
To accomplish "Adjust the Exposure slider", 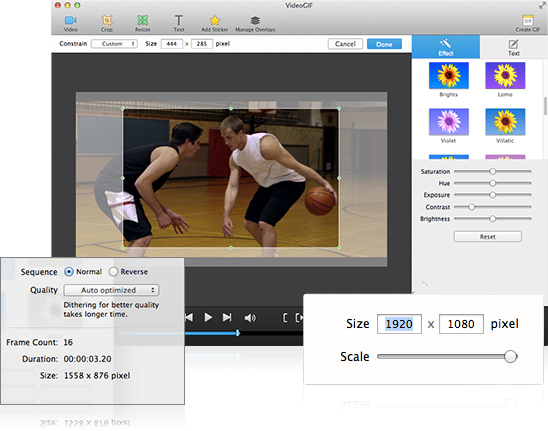I will coord(492,195).
